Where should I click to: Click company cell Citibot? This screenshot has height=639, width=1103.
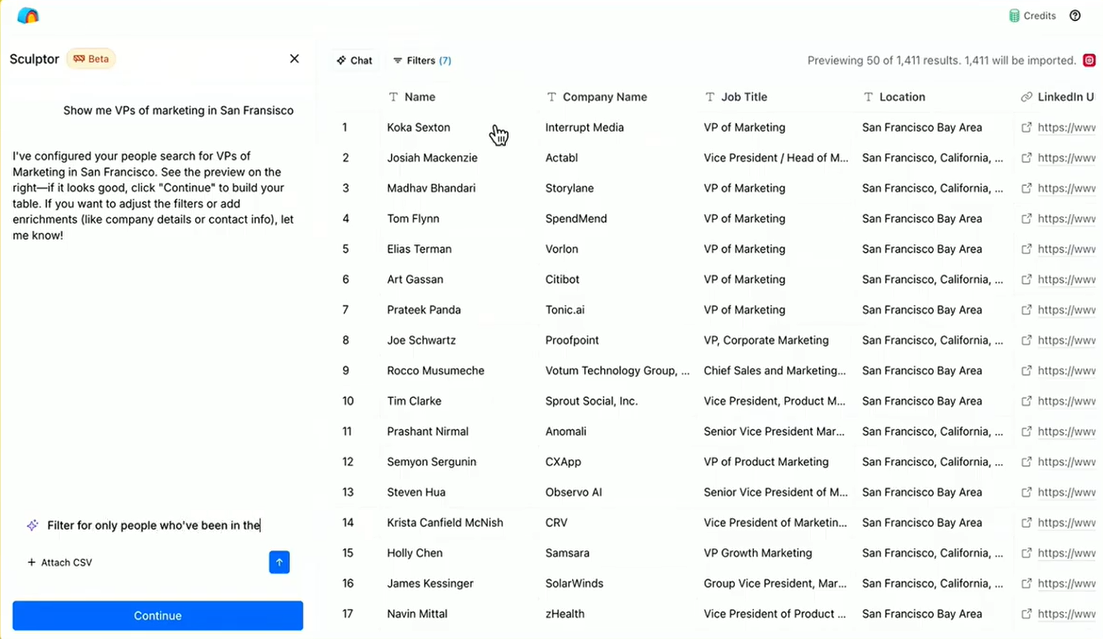(x=562, y=279)
